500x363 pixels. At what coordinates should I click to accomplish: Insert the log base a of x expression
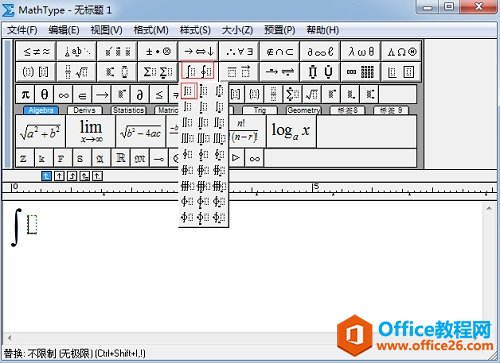pyautogui.click(x=290, y=132)
